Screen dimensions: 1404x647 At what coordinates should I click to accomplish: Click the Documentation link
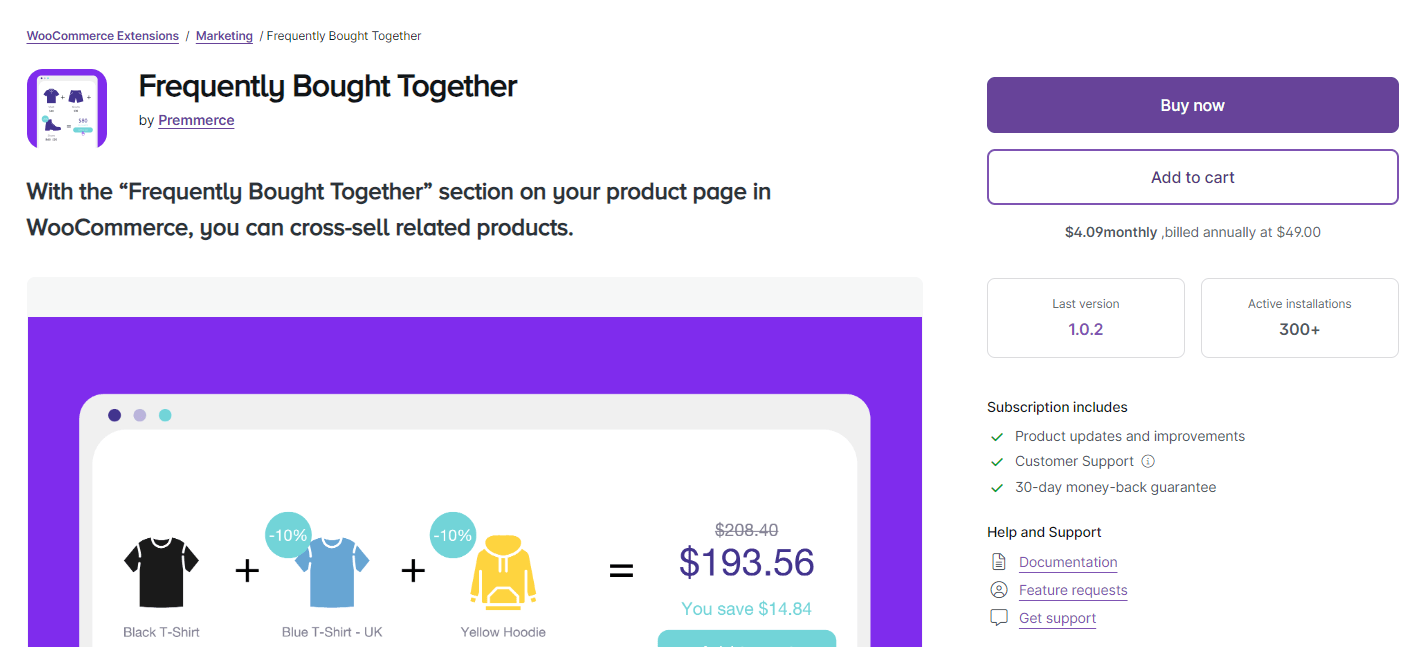point(1067,561)
